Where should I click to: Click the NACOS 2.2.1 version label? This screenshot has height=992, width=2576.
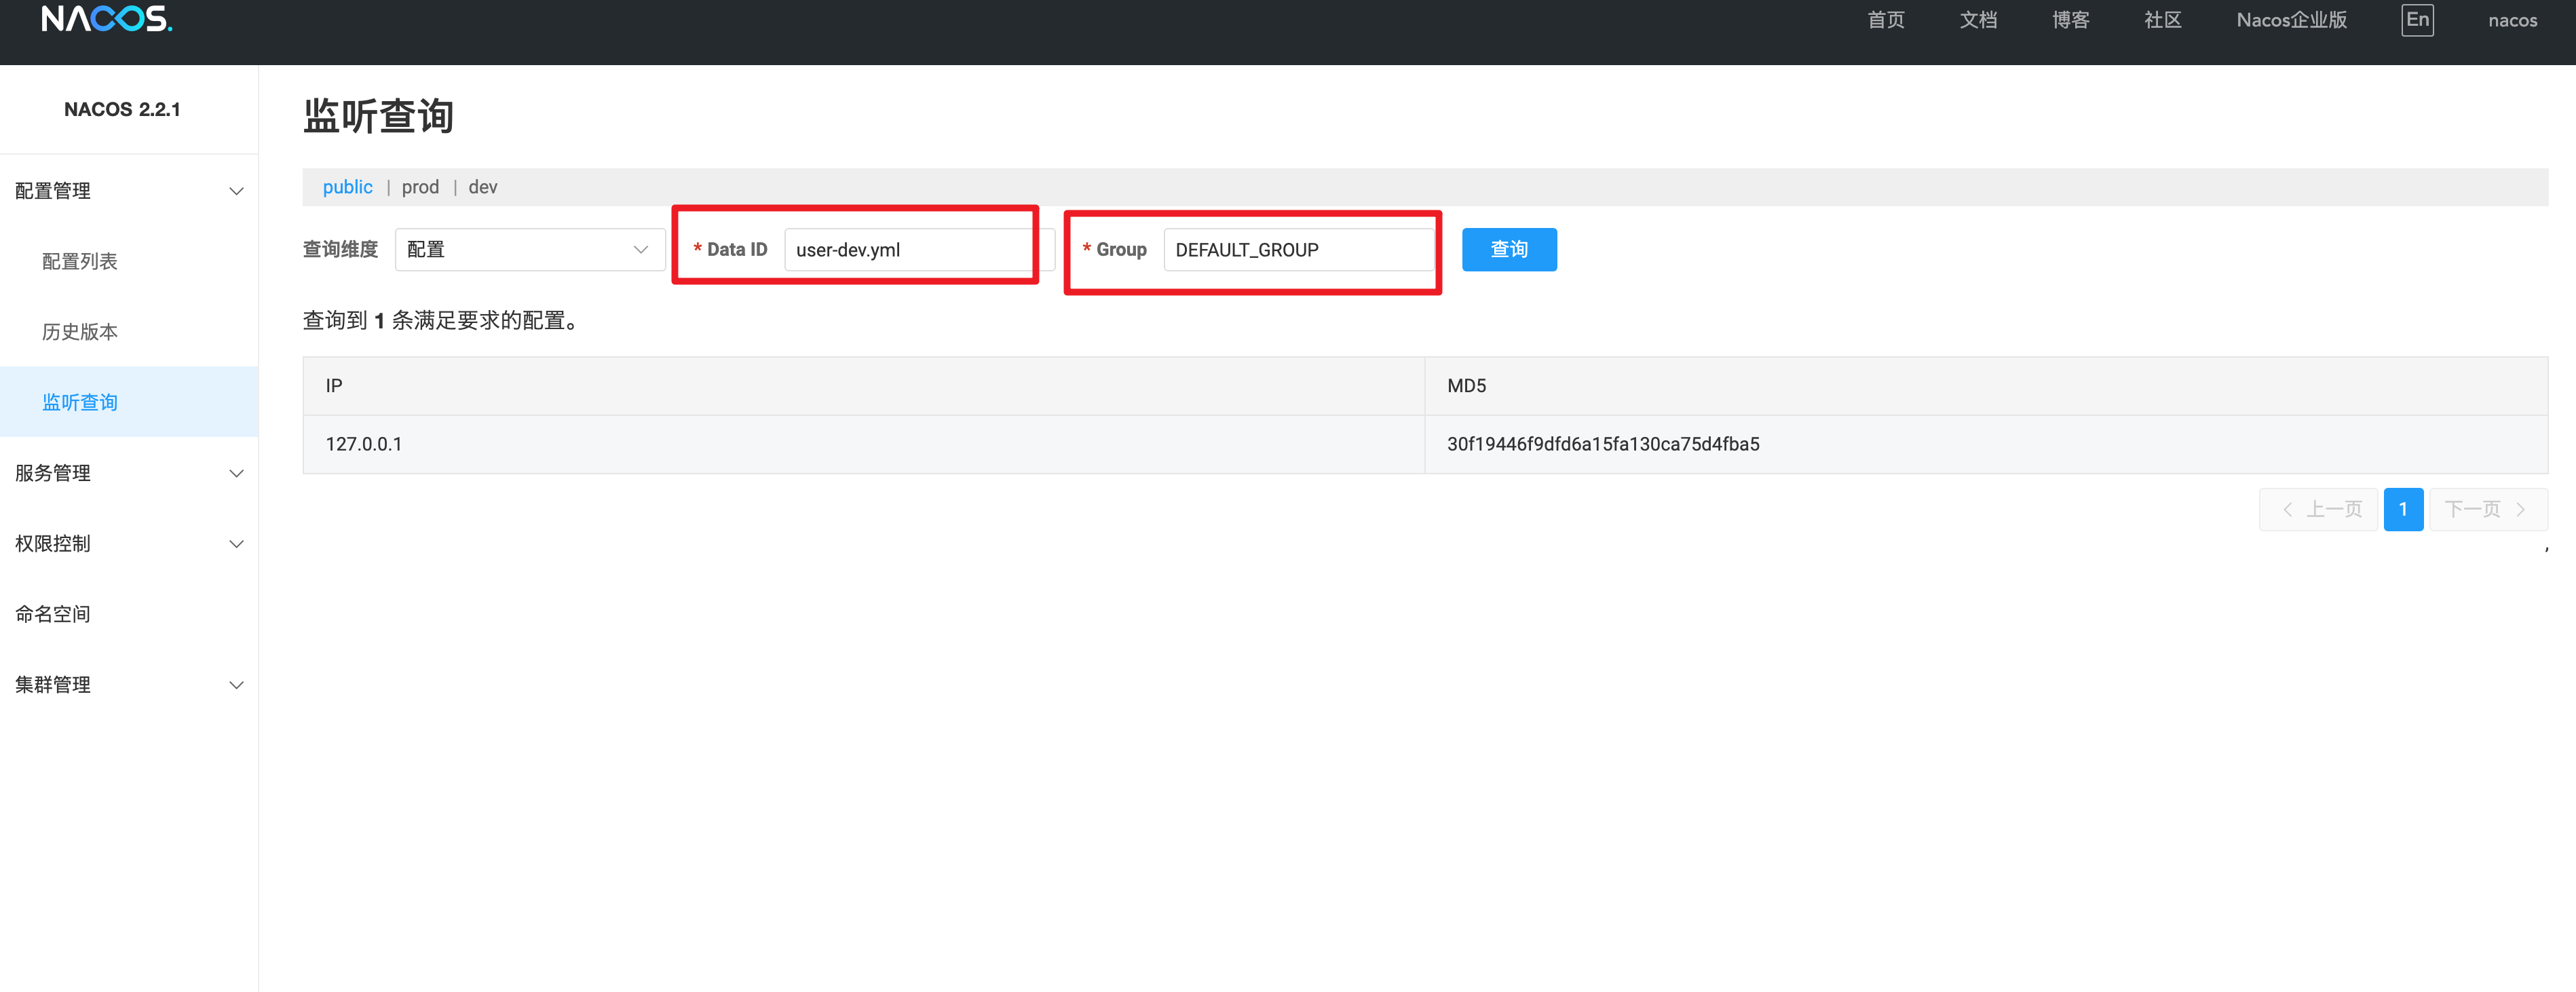click(x=122, y=109)
